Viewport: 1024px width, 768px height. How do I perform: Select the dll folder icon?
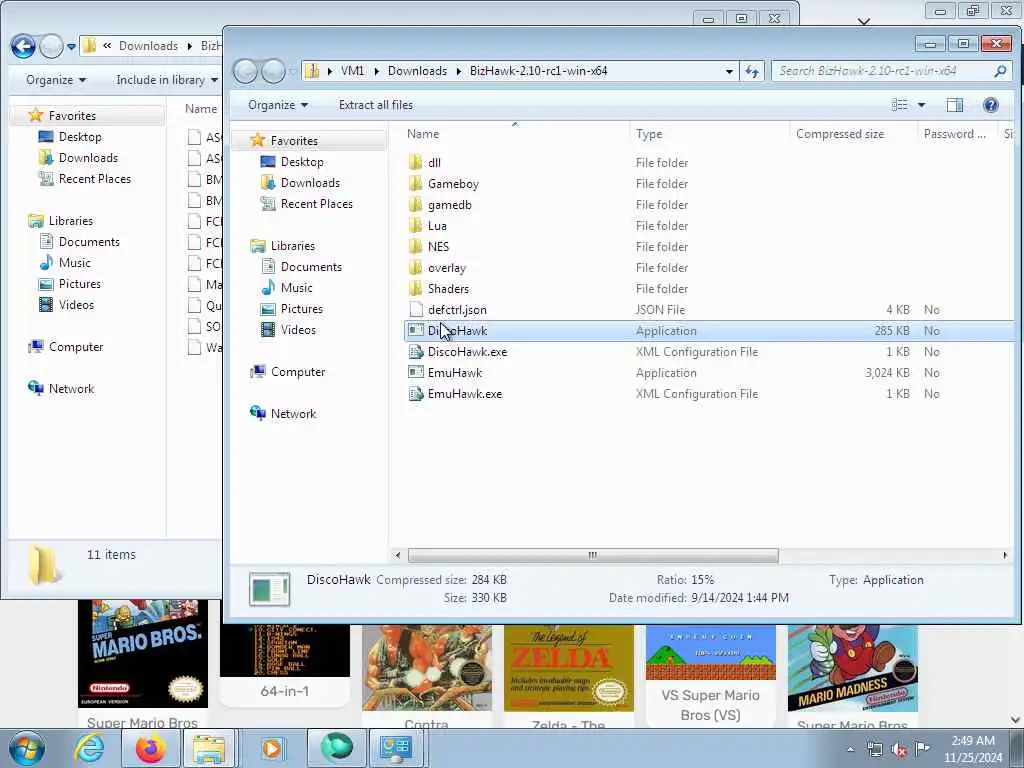(415, 163)
